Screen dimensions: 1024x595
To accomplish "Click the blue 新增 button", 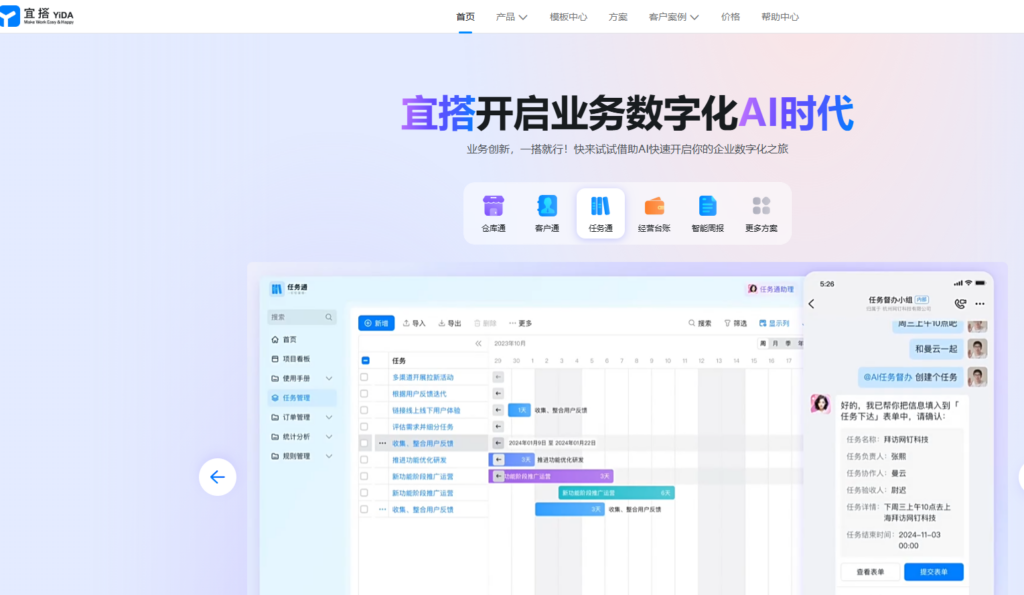I will click(375, 323).
